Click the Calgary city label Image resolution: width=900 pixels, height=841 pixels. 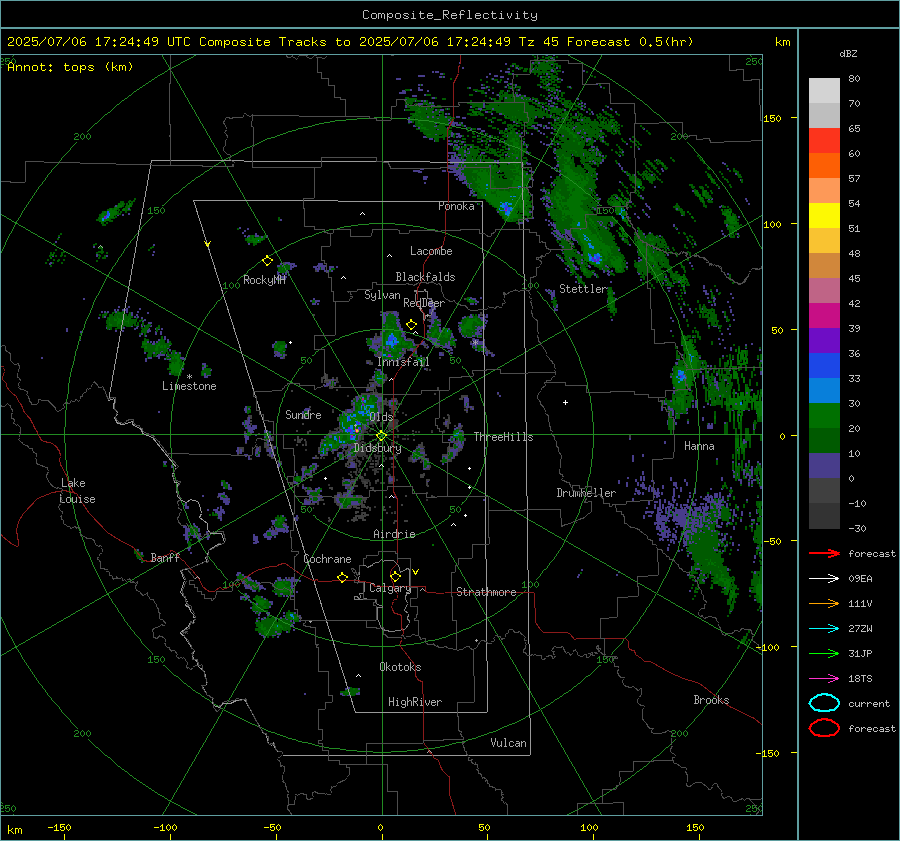coord(390,588)
